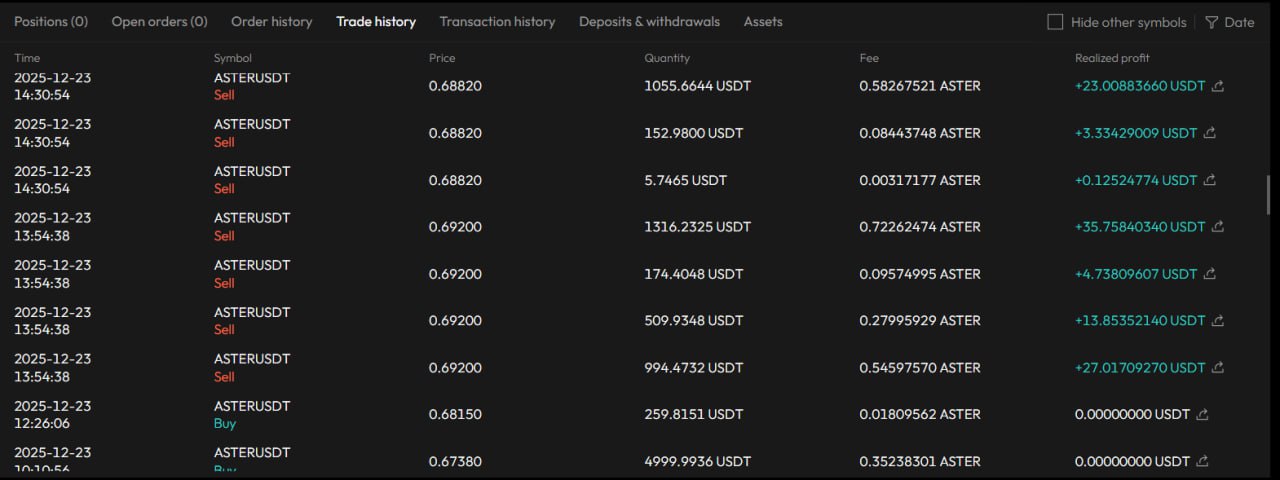
Task: Enable Hide other symbols checkbox
Action: click(x=1055, y=22)
